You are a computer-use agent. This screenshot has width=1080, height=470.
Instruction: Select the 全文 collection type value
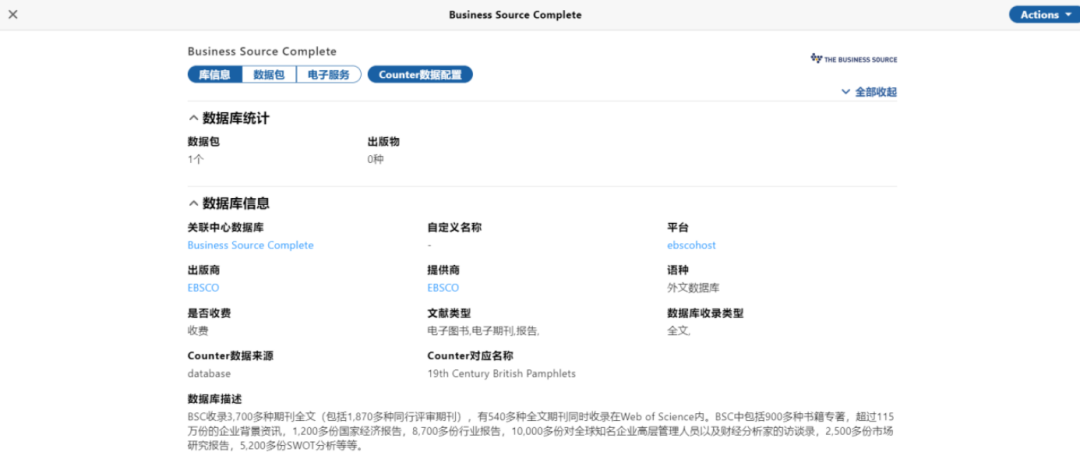coord(679,331)
